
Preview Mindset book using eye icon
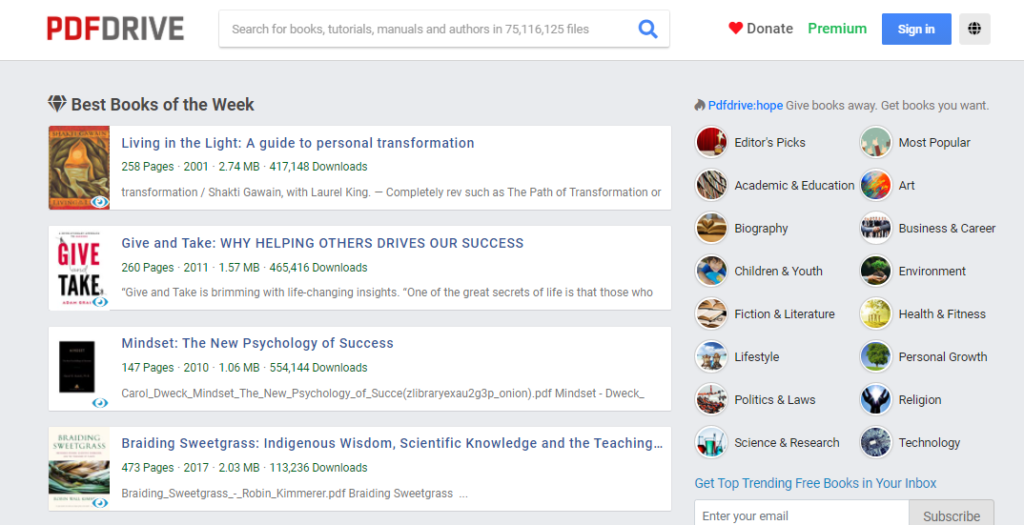tap(100, 403)
